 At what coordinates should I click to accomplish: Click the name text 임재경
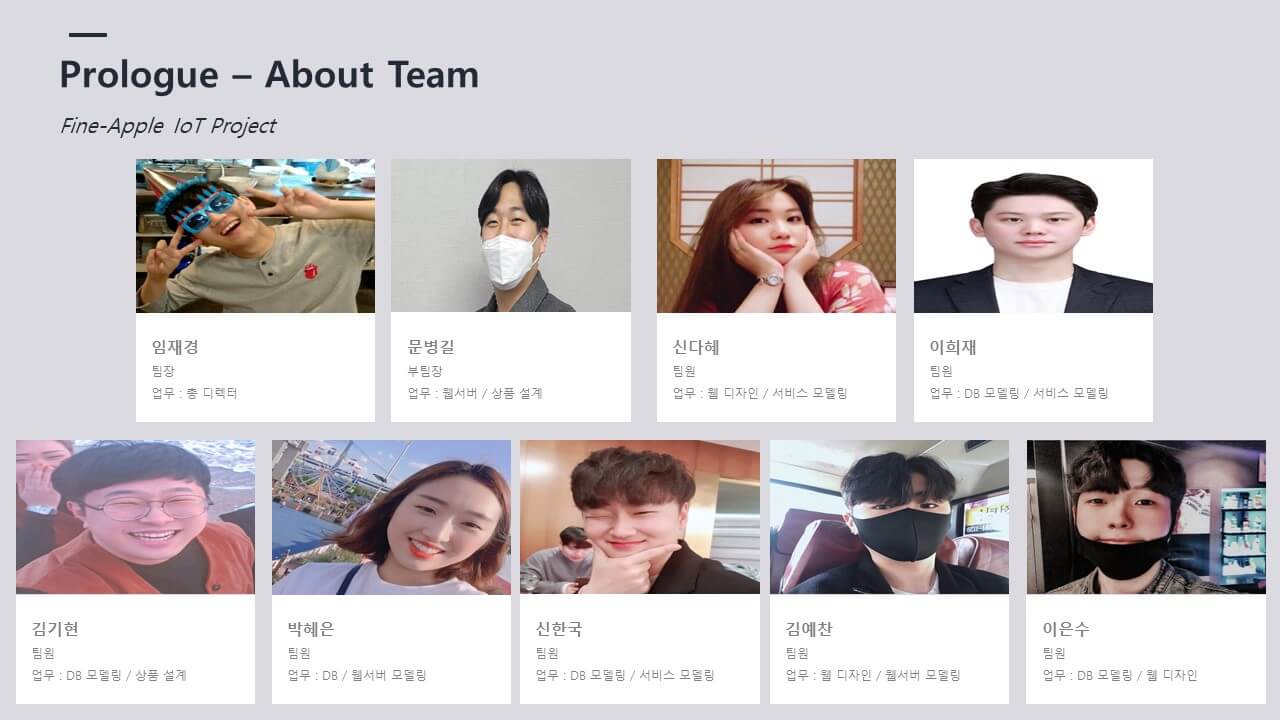175,347
